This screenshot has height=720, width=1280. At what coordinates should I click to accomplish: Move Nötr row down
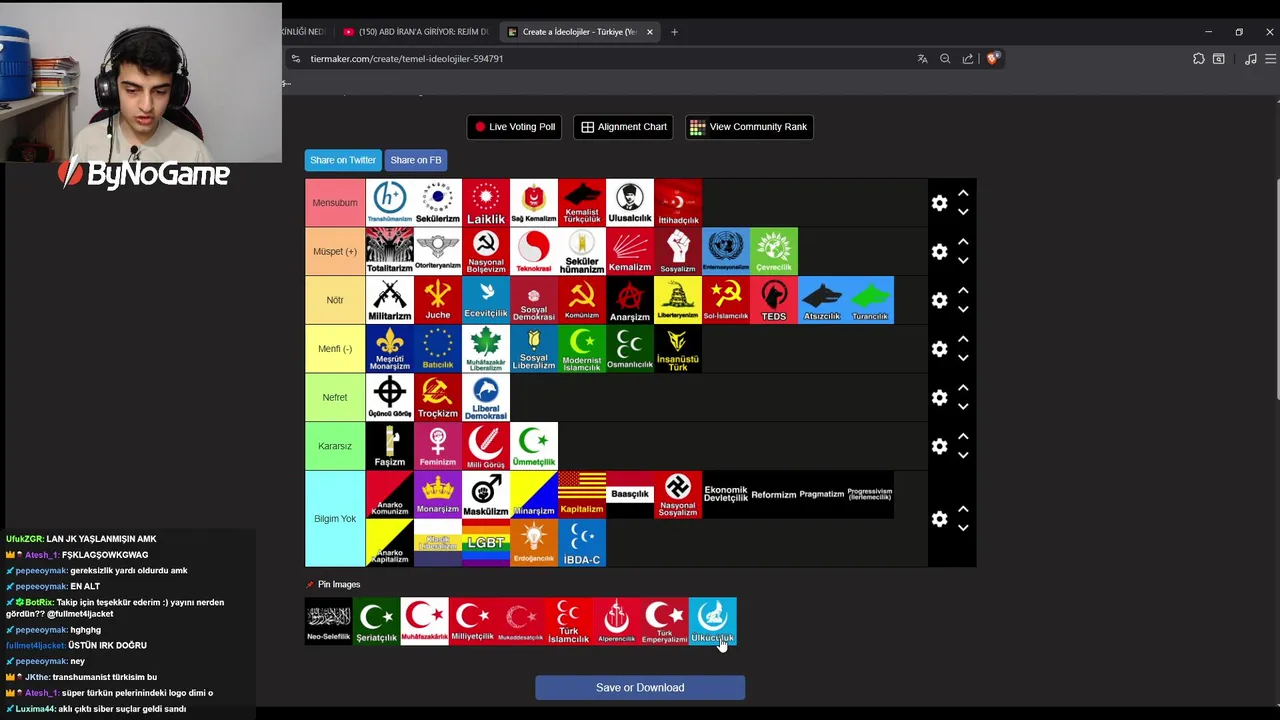963,310
